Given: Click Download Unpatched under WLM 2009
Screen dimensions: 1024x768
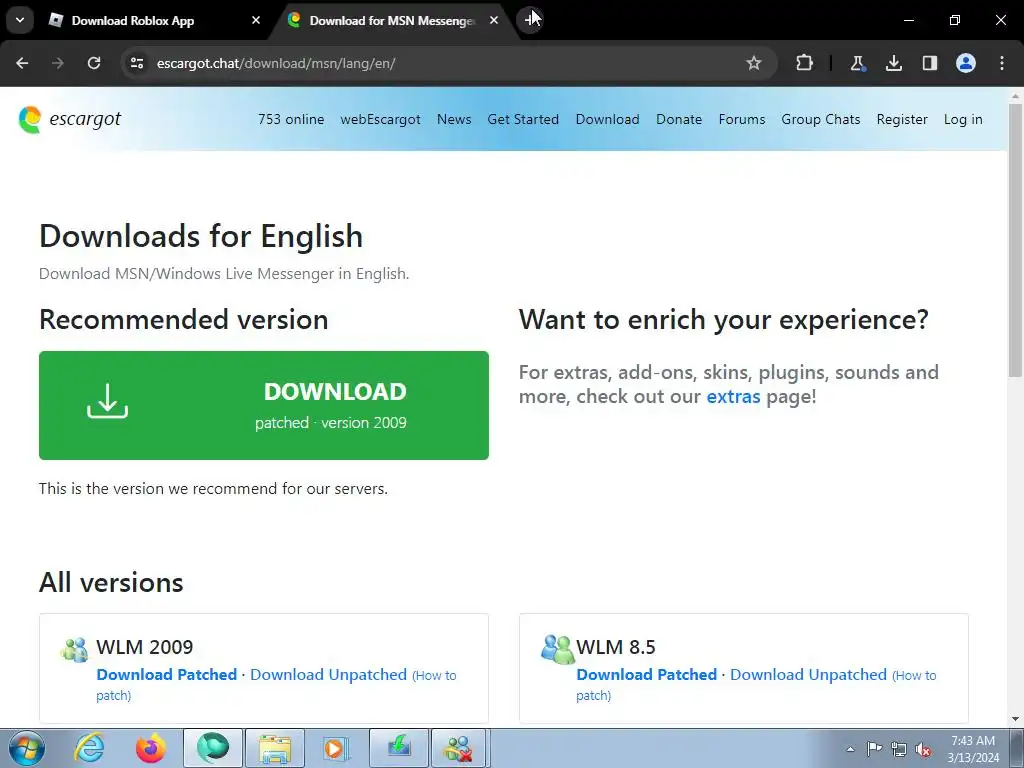Looking at the screenshot, I should pyautogui.click(x=328, y=675).
